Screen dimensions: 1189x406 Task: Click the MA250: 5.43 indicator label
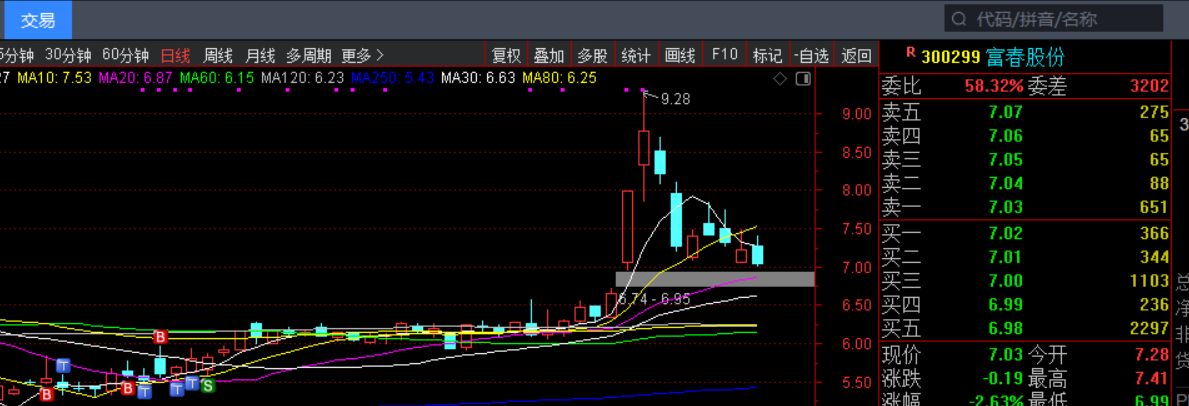pyautogui.click(x=393, y=77)
